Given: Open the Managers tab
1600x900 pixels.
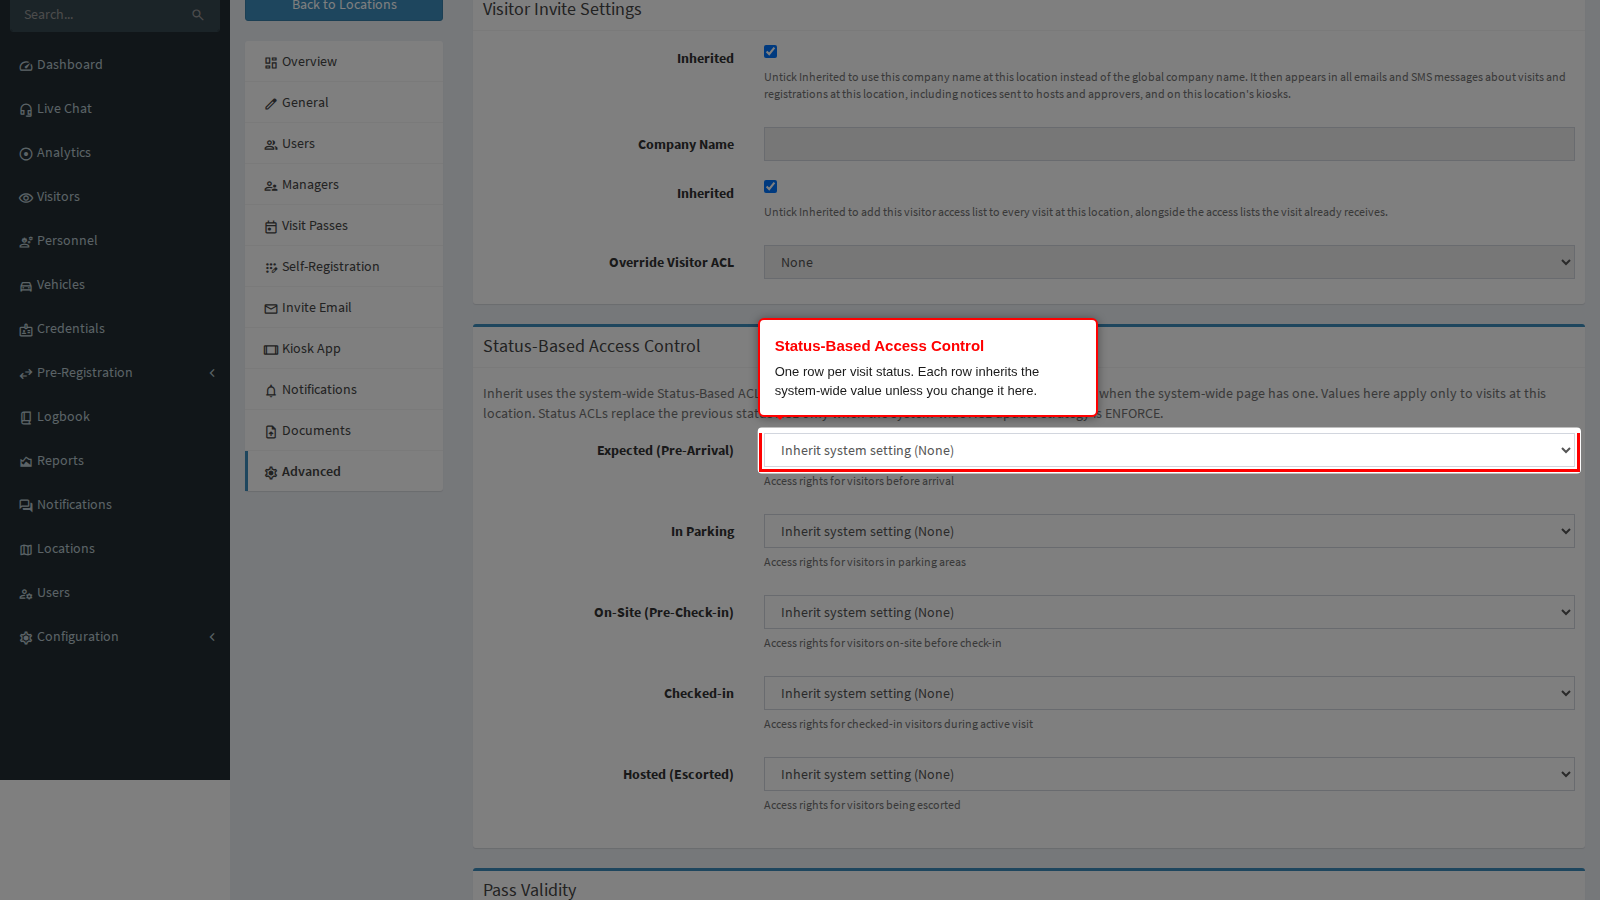Looking at the screenshot, I should pyautogui.click(x=344, y=185).
